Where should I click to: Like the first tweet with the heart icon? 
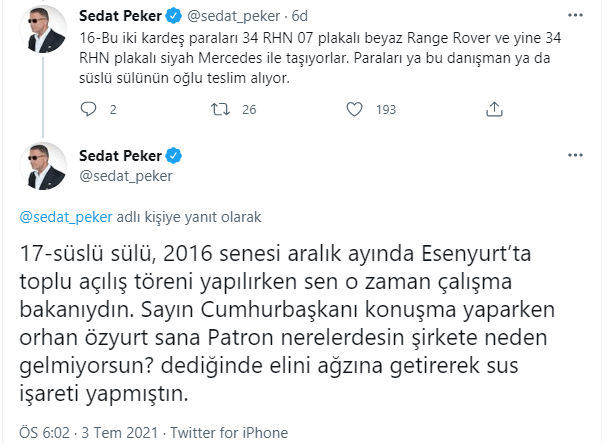click(353, 110)
